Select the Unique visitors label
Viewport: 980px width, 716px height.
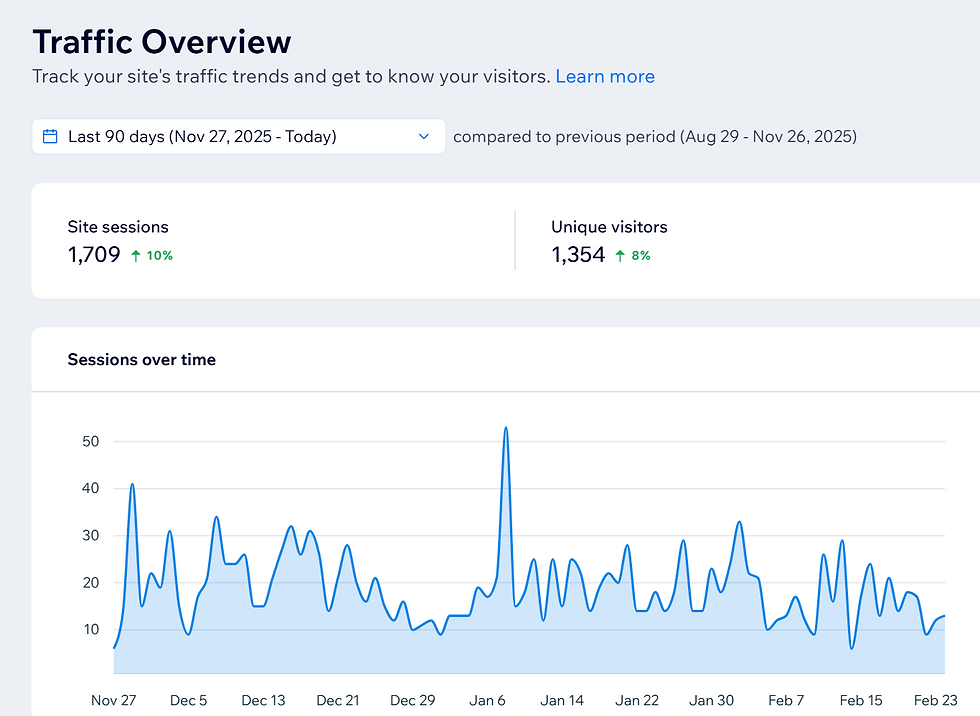(609, 227)
